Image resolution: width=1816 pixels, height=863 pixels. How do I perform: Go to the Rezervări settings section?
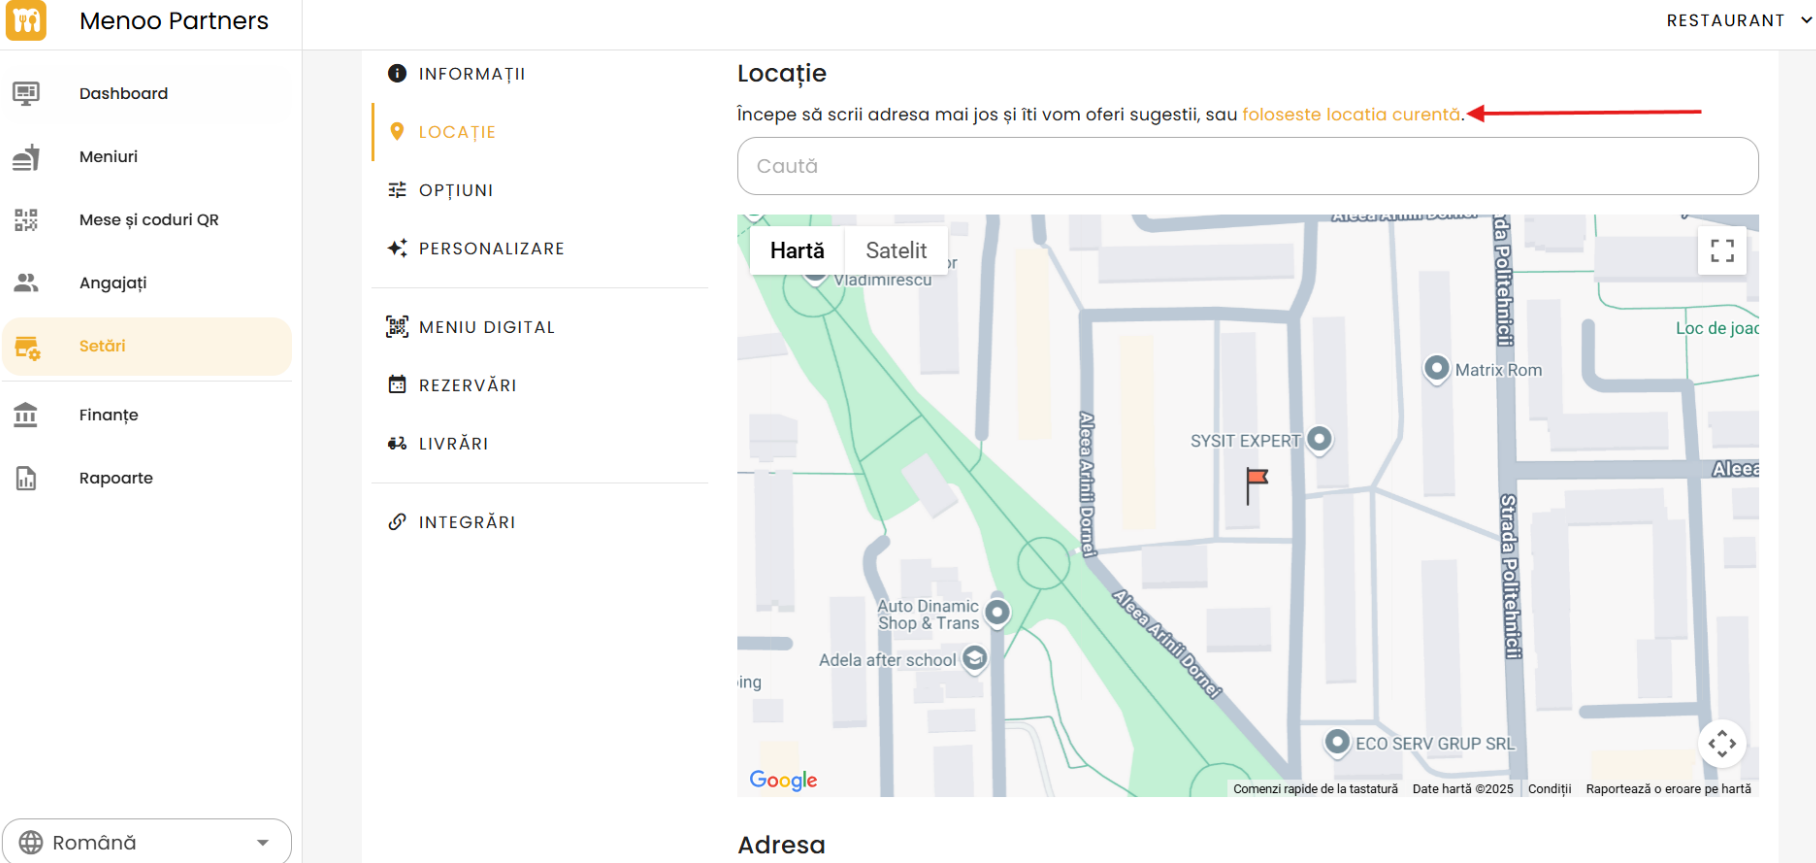(467, 385)
